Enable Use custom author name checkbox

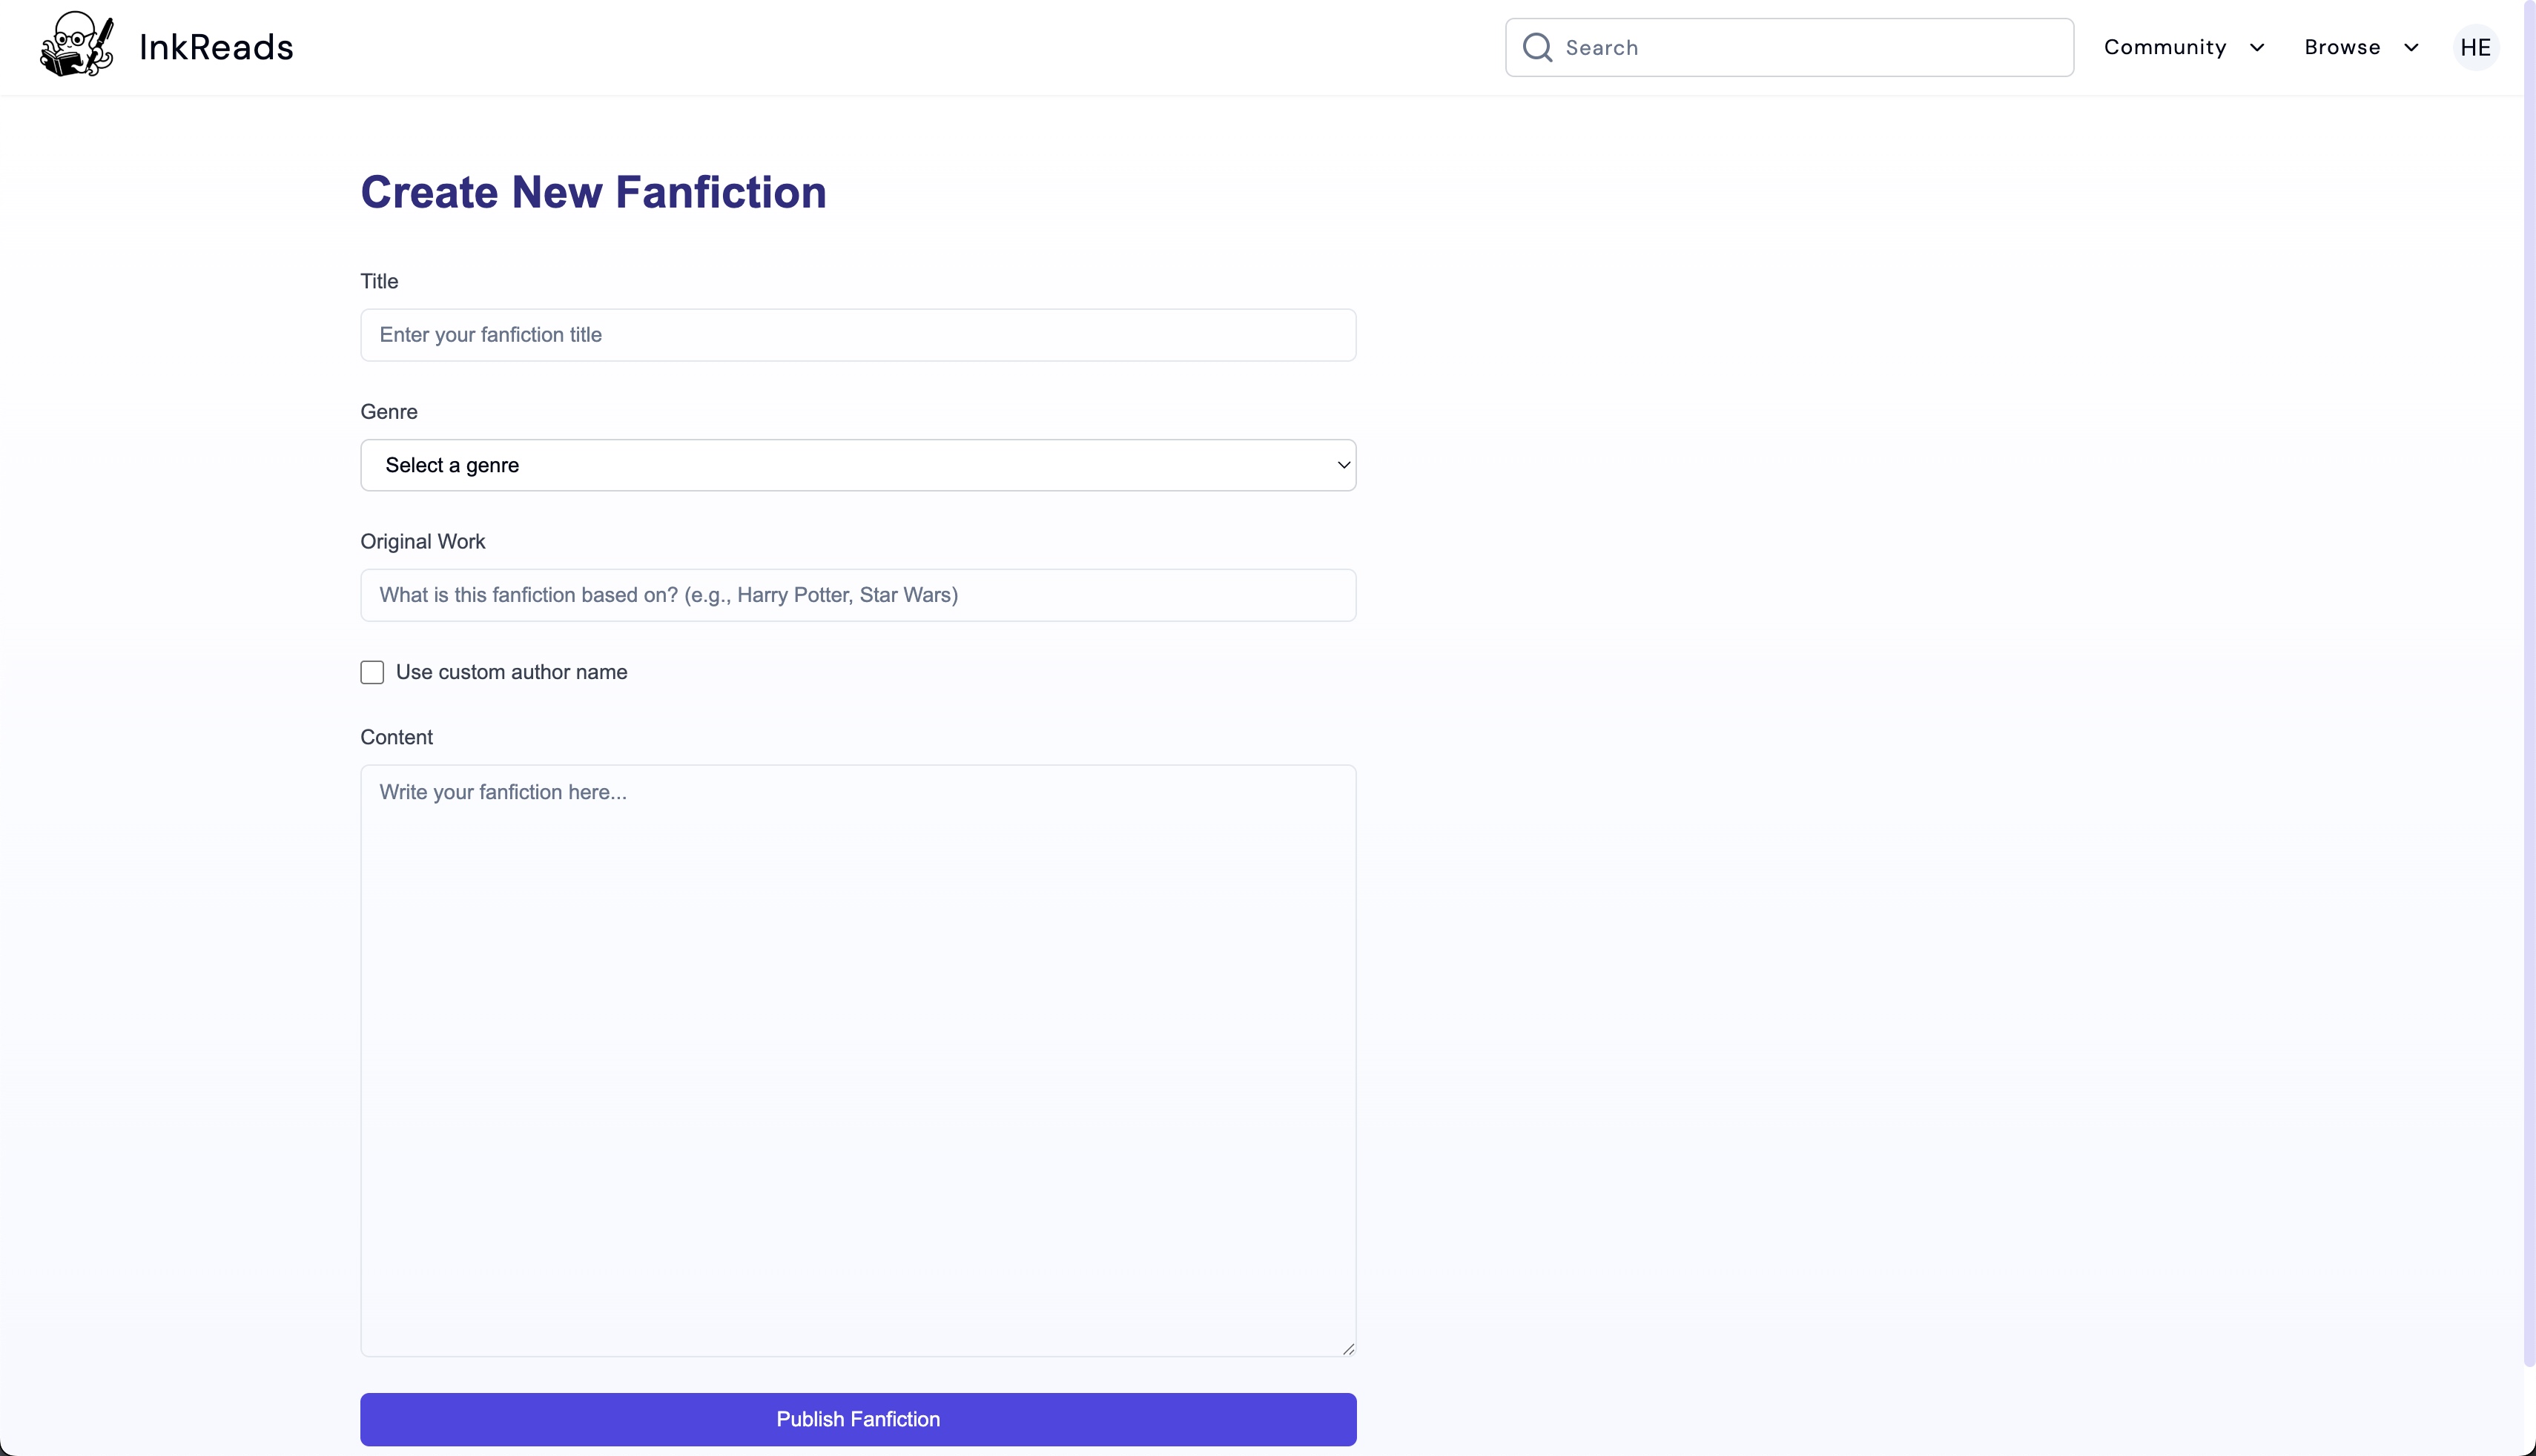(x=372, y=672)
